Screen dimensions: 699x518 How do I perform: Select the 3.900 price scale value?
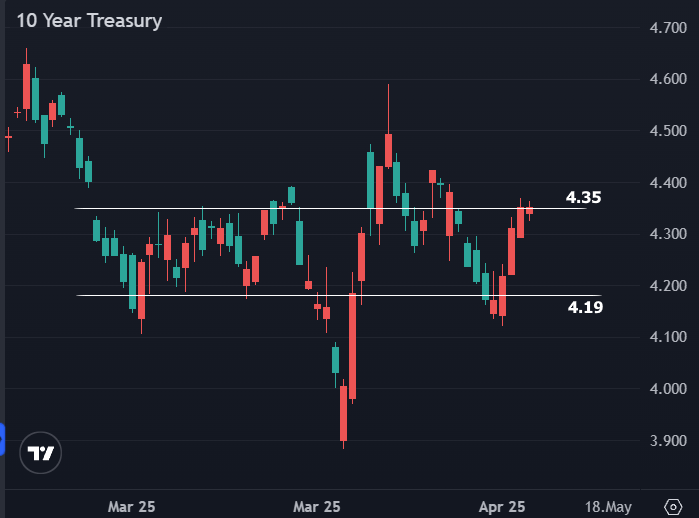point(666,441)
